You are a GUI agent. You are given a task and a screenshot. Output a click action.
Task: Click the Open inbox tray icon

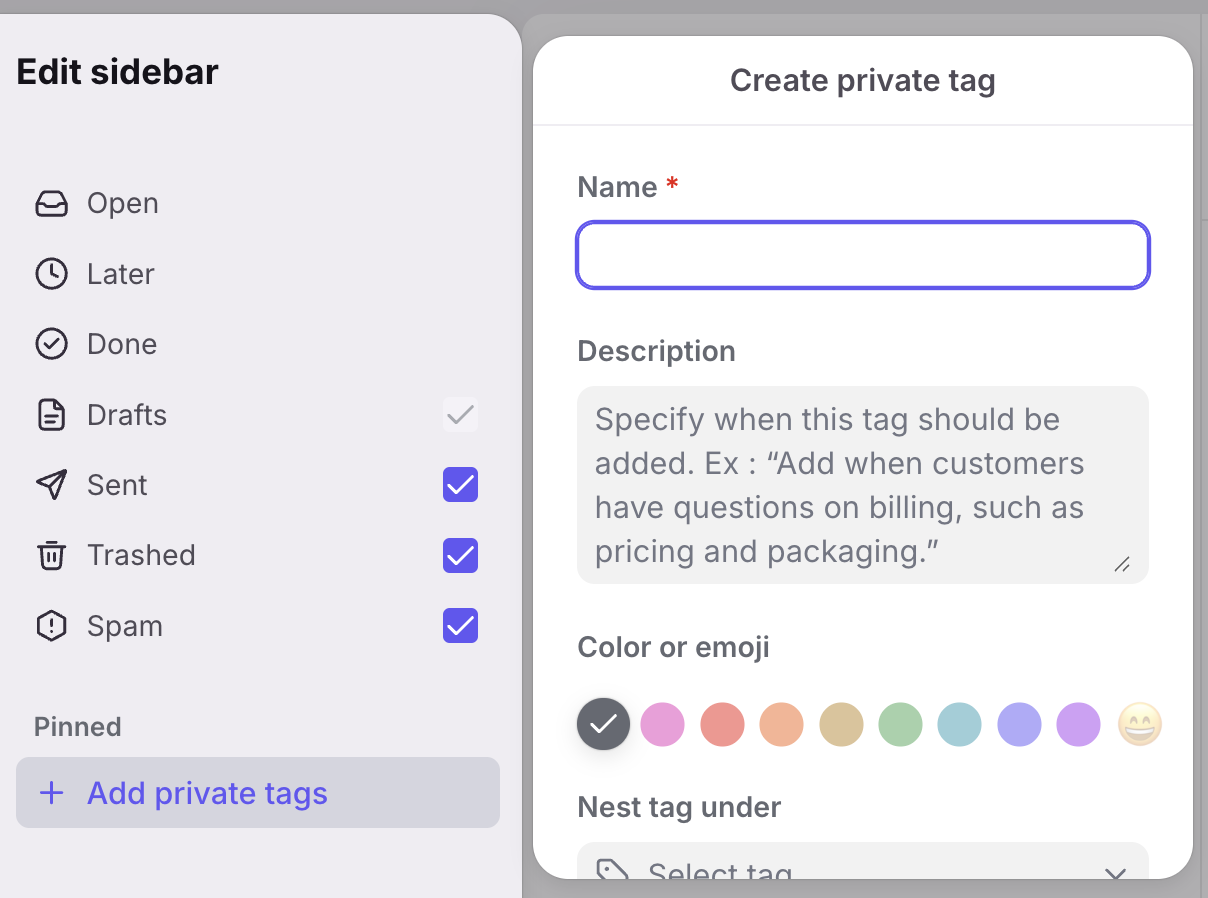pyautogui.click(x=51, y=204)
